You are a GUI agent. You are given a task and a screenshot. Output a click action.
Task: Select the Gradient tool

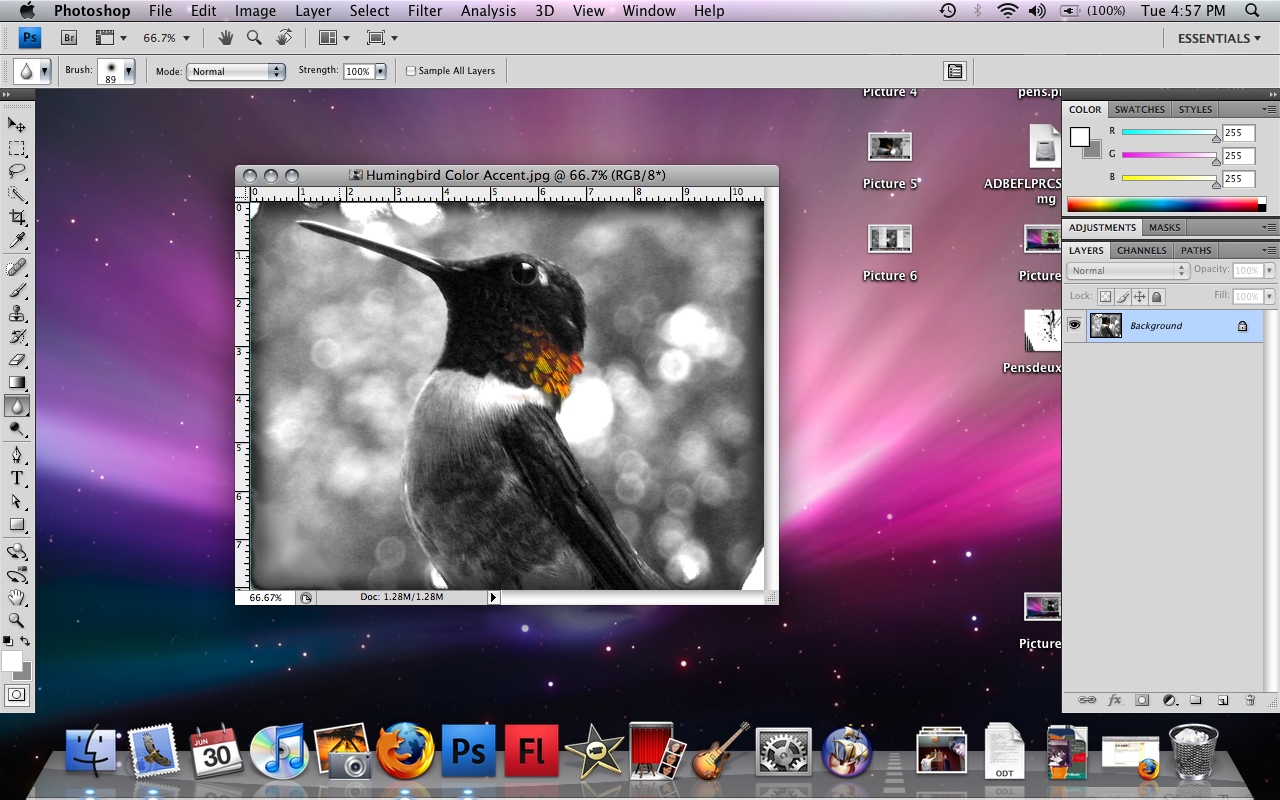pyautogui.click(x=17, y=383)
